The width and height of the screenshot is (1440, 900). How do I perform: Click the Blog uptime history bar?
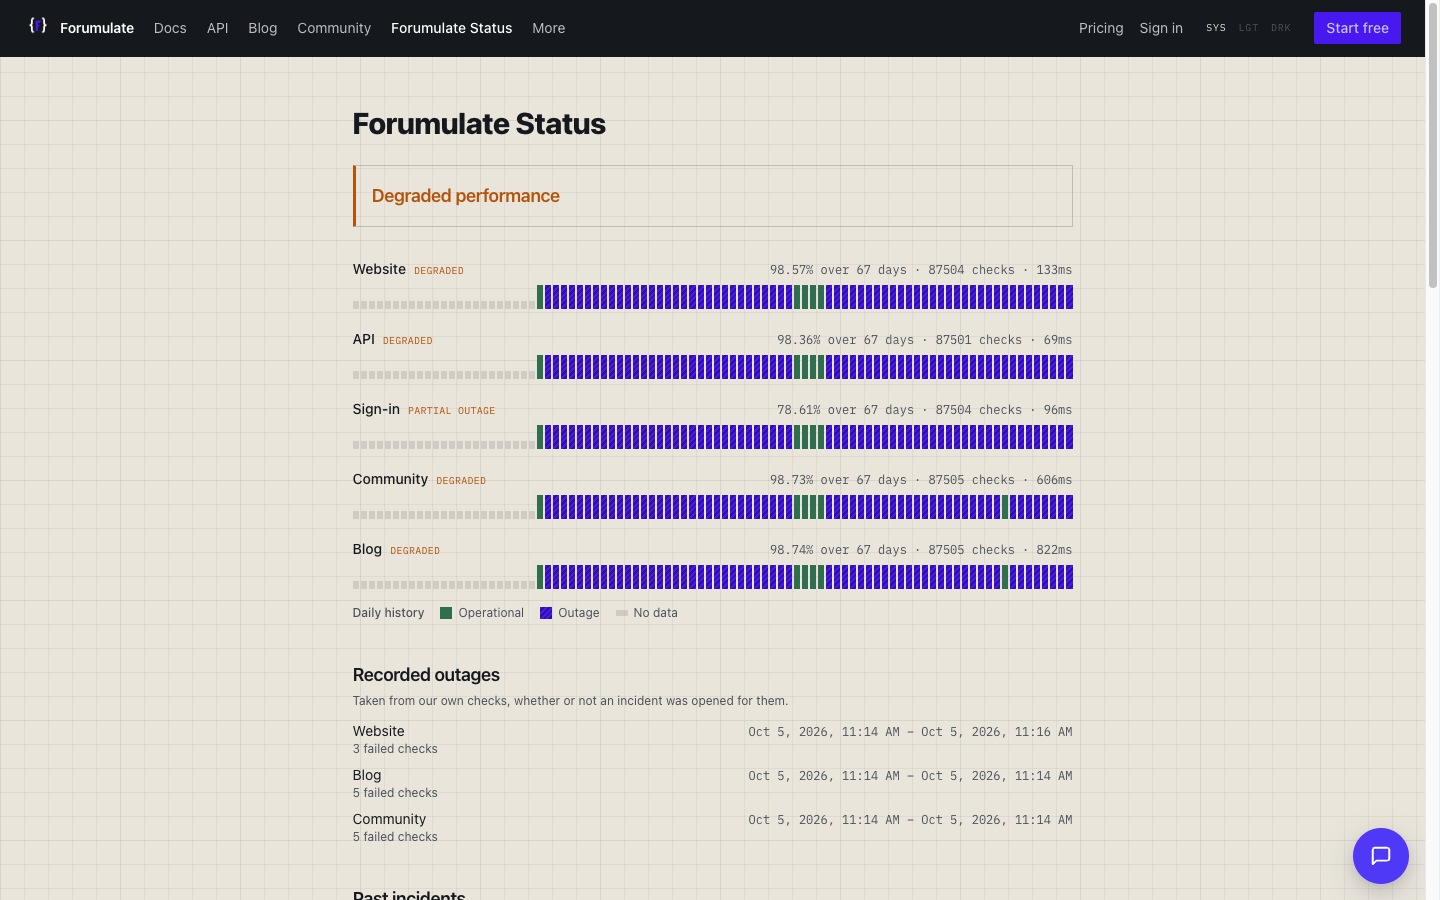(x=713, y=577)
